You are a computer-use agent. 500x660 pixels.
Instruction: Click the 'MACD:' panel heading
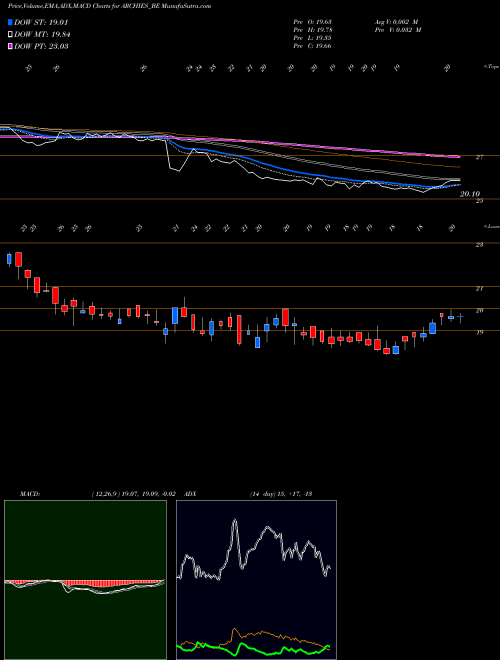click(x=29, y=494)
